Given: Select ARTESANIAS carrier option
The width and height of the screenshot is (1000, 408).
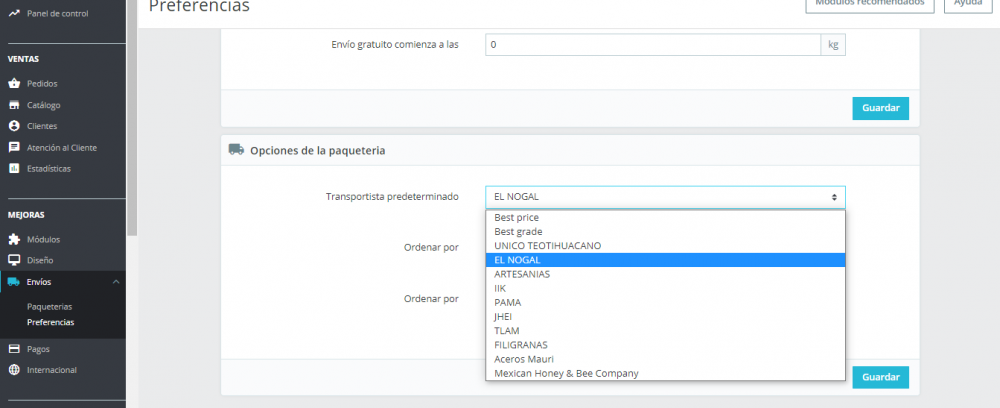Looking at the screenshot, I should click(665, 274).
